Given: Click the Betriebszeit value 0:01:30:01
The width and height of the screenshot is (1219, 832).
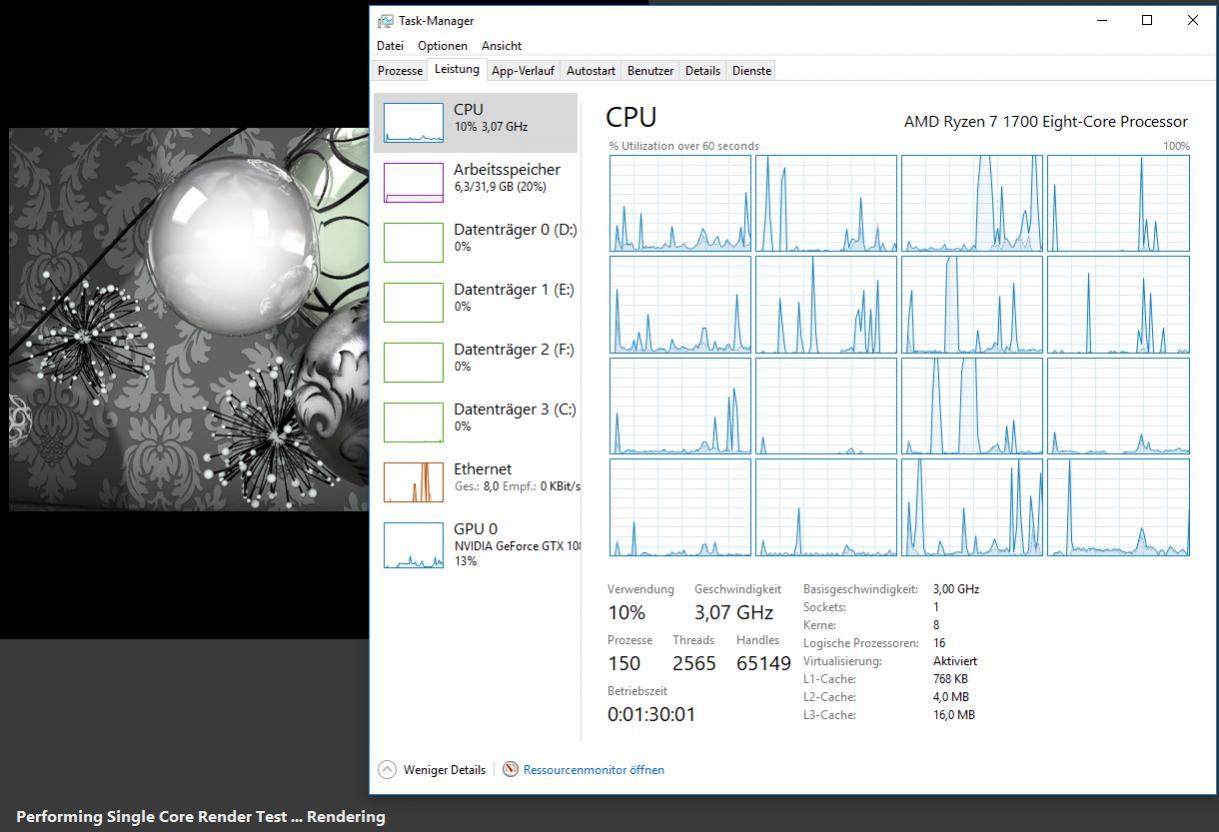Looking at the screenshot, I should pos(651,714).
